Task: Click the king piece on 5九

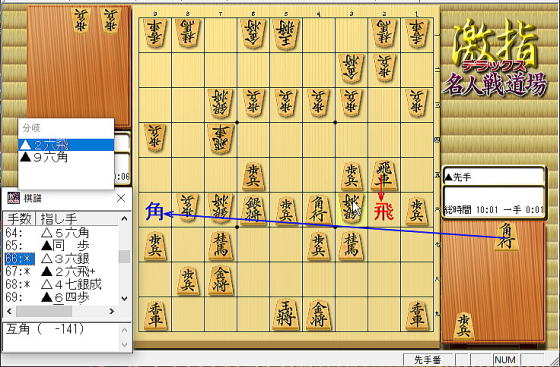Action: [285, 315]
